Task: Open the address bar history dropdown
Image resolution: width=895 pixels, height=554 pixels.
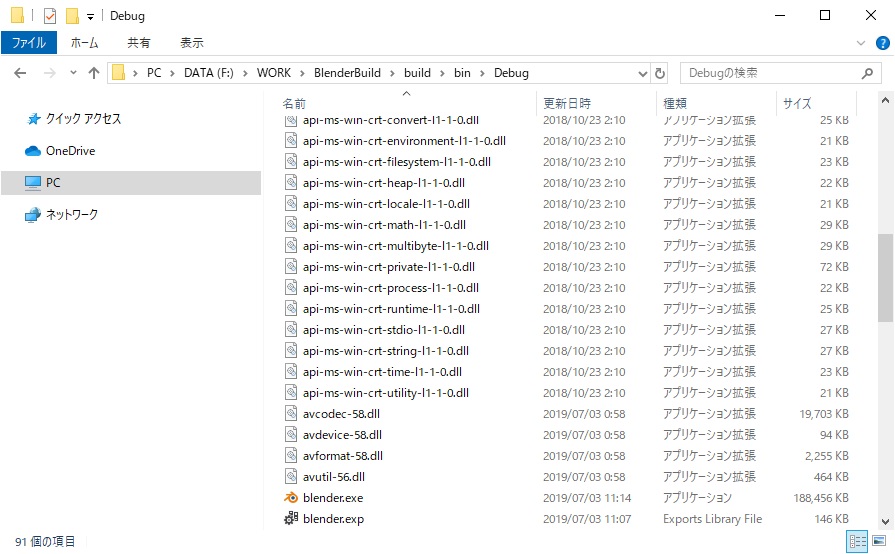Action: coord(643,73)
